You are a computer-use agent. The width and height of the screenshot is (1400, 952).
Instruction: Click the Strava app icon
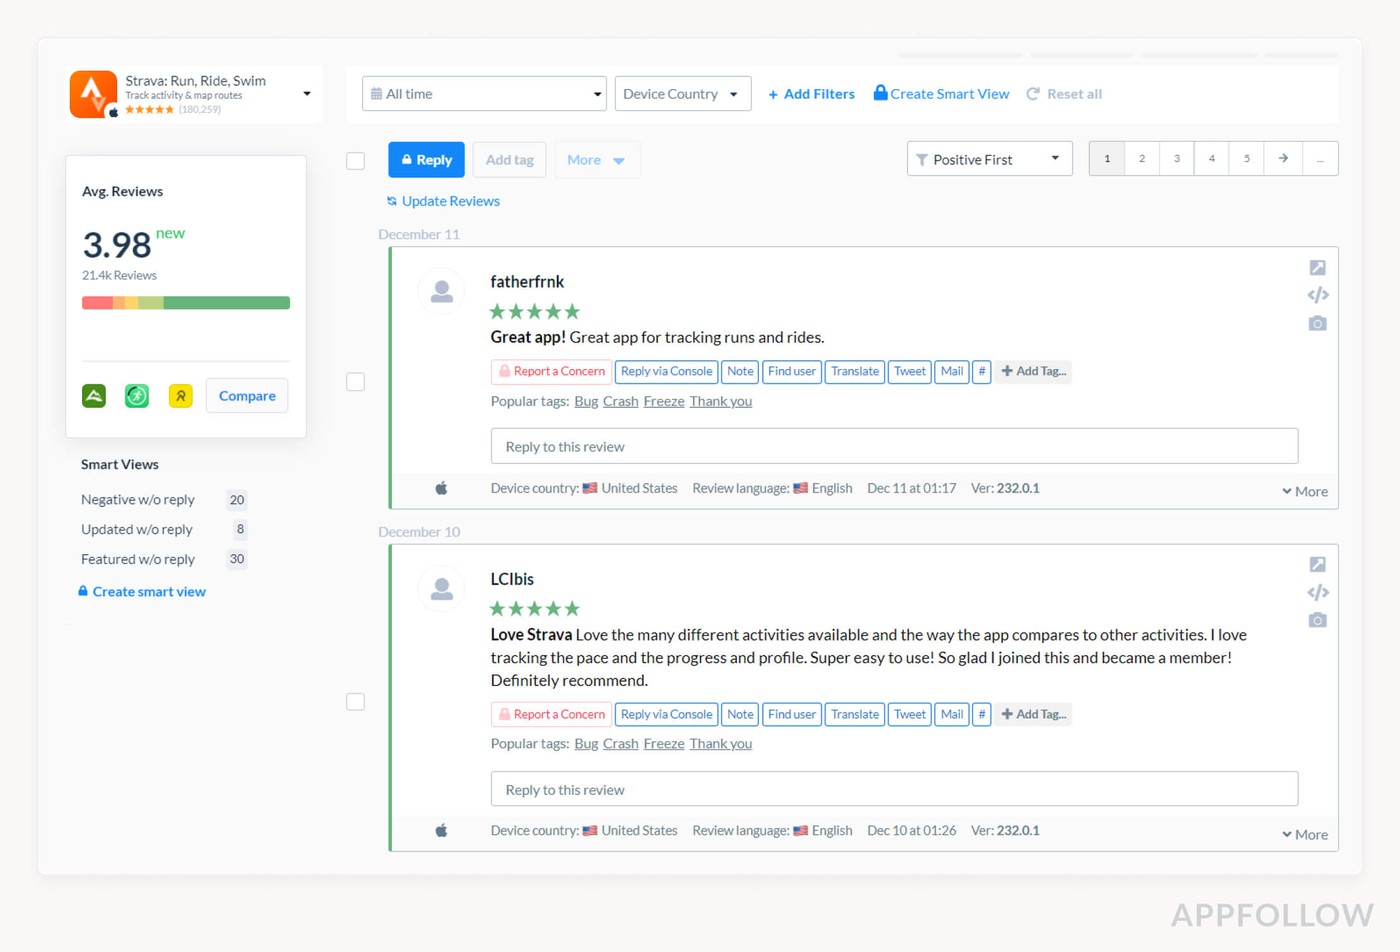coord(93,95)
